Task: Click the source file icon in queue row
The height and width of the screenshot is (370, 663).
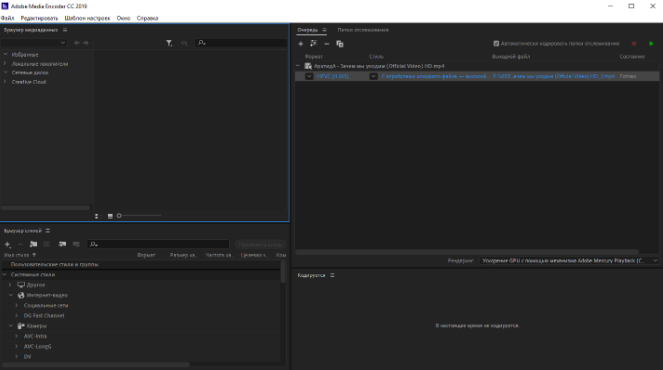Action: click(308, 66)
